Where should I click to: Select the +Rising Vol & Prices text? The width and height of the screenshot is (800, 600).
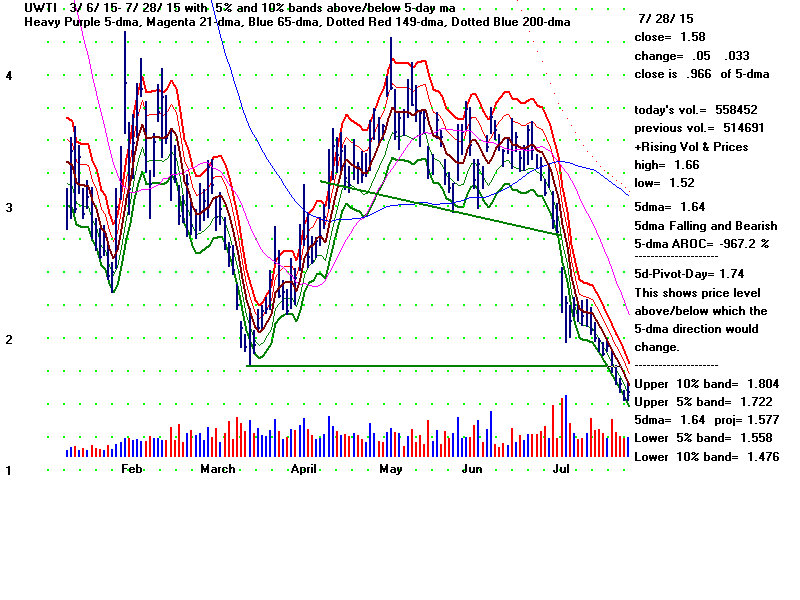pyautogui.click(x=691, y=147)
